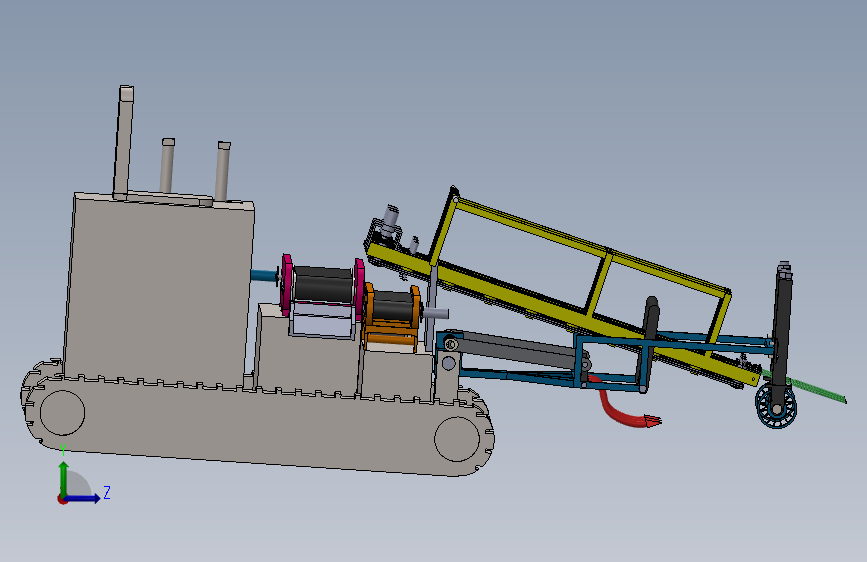The width and height of the screenshot is (867, 562).
Task: Select the black rounded post through blue frame
Action: coord(649,343)
